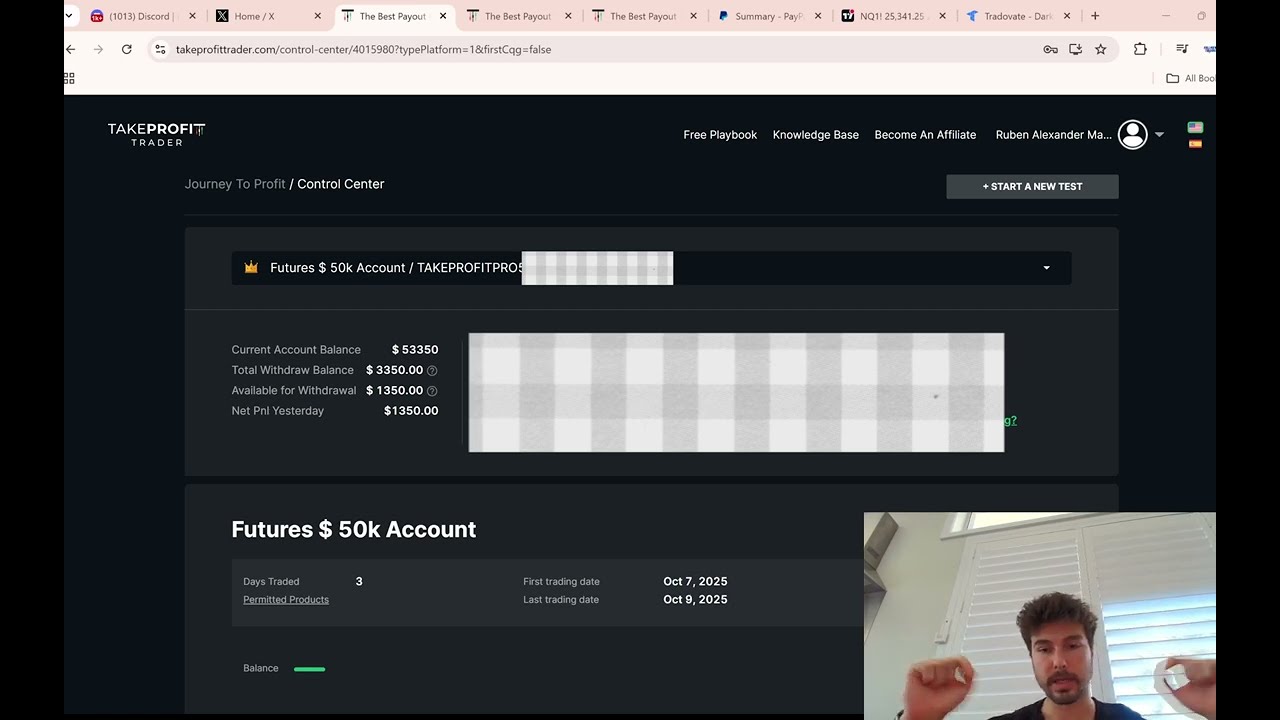The image size is (1280, 720).
Task: Click the Start A New Test button
Action: pyautogui.click(x=1032, y=186)
